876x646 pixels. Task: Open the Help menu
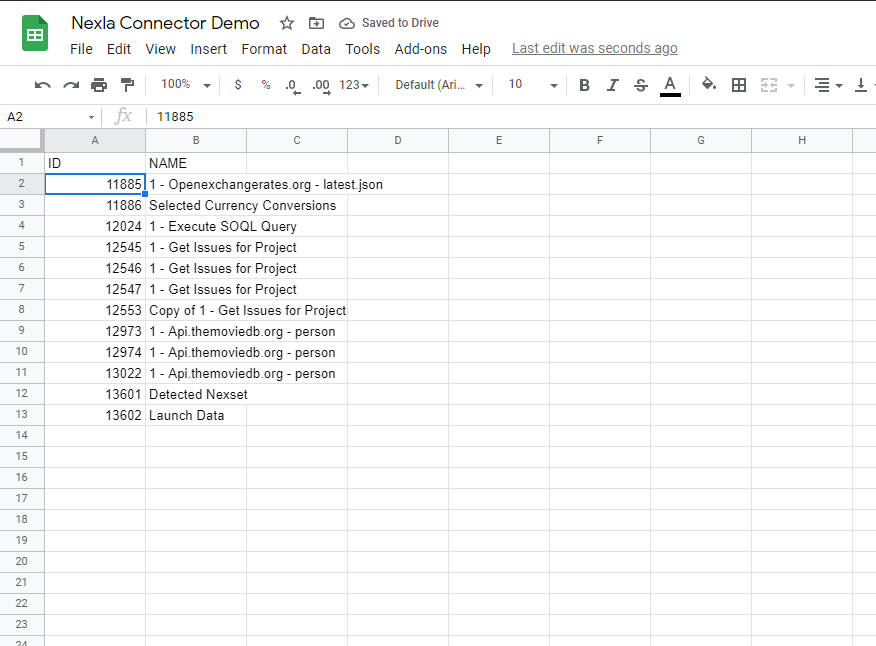click(x=476, y=49)
